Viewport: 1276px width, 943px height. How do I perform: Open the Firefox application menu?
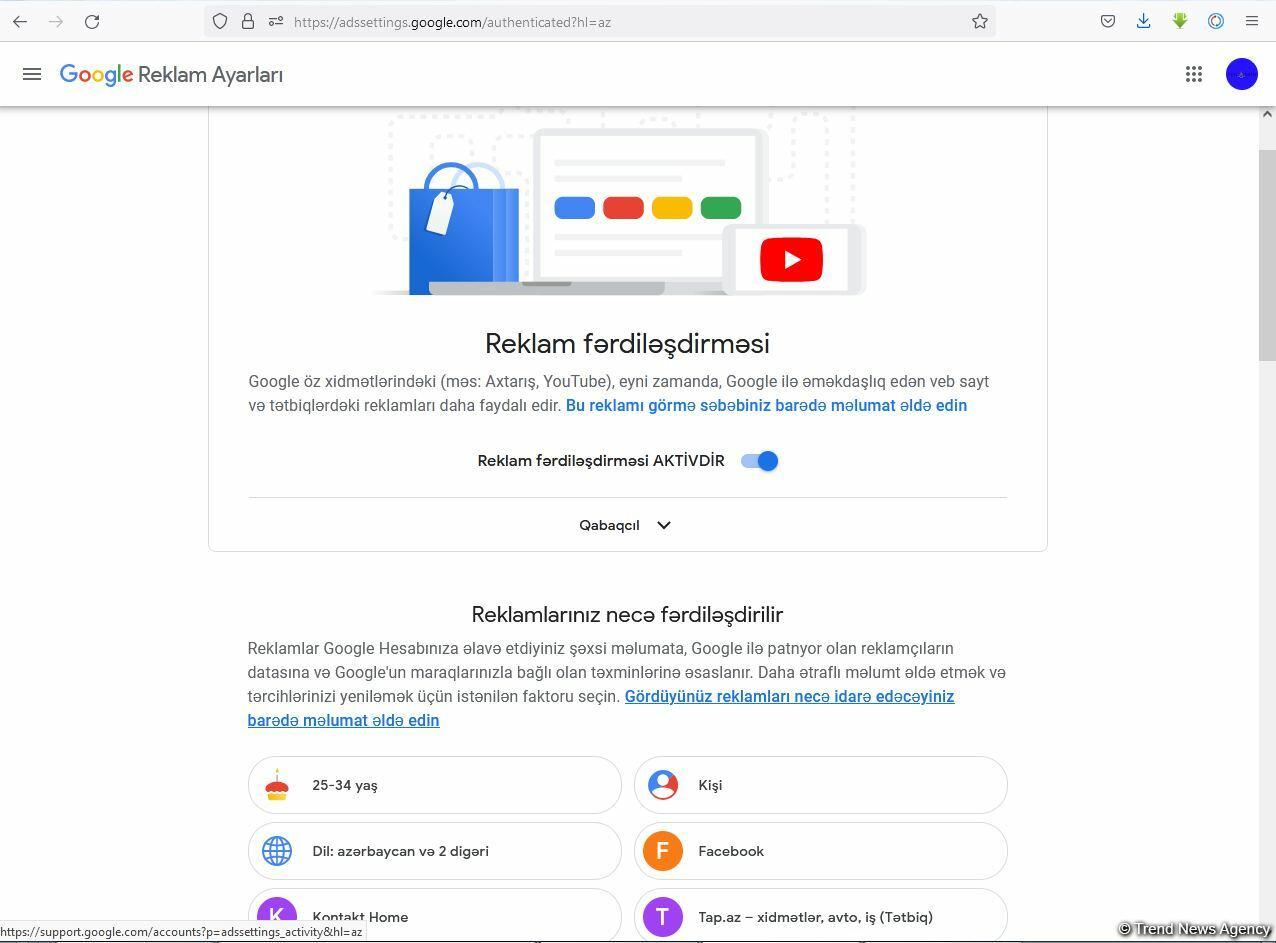pyautogui.click(x=1252, y=21)
